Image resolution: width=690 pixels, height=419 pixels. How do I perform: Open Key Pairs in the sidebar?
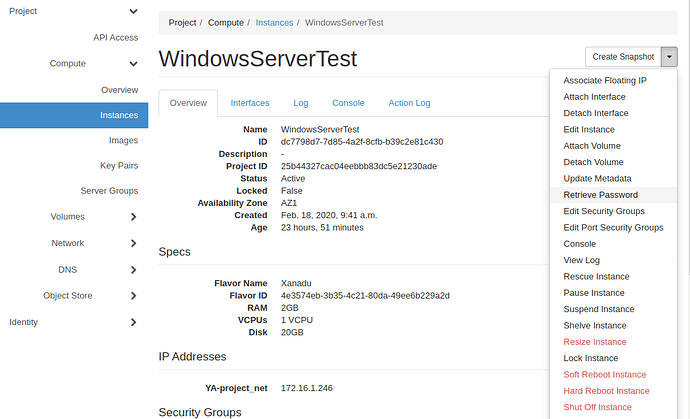pyautogui.click(x=119, y=165)
